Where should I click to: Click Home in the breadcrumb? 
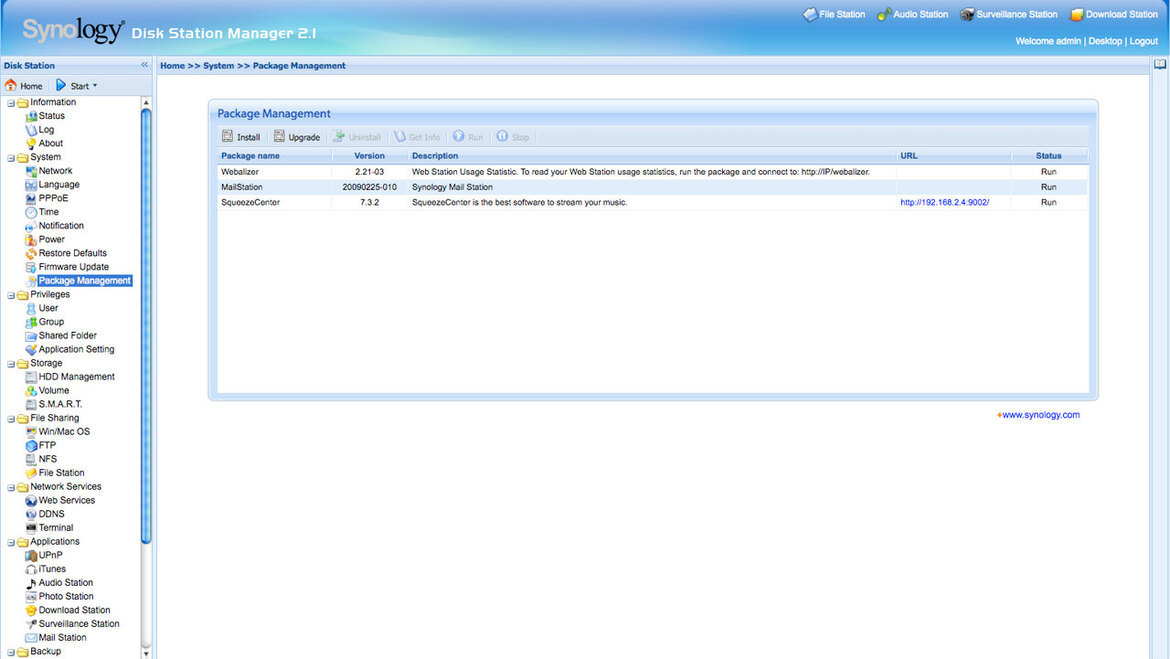coord(172,66)
